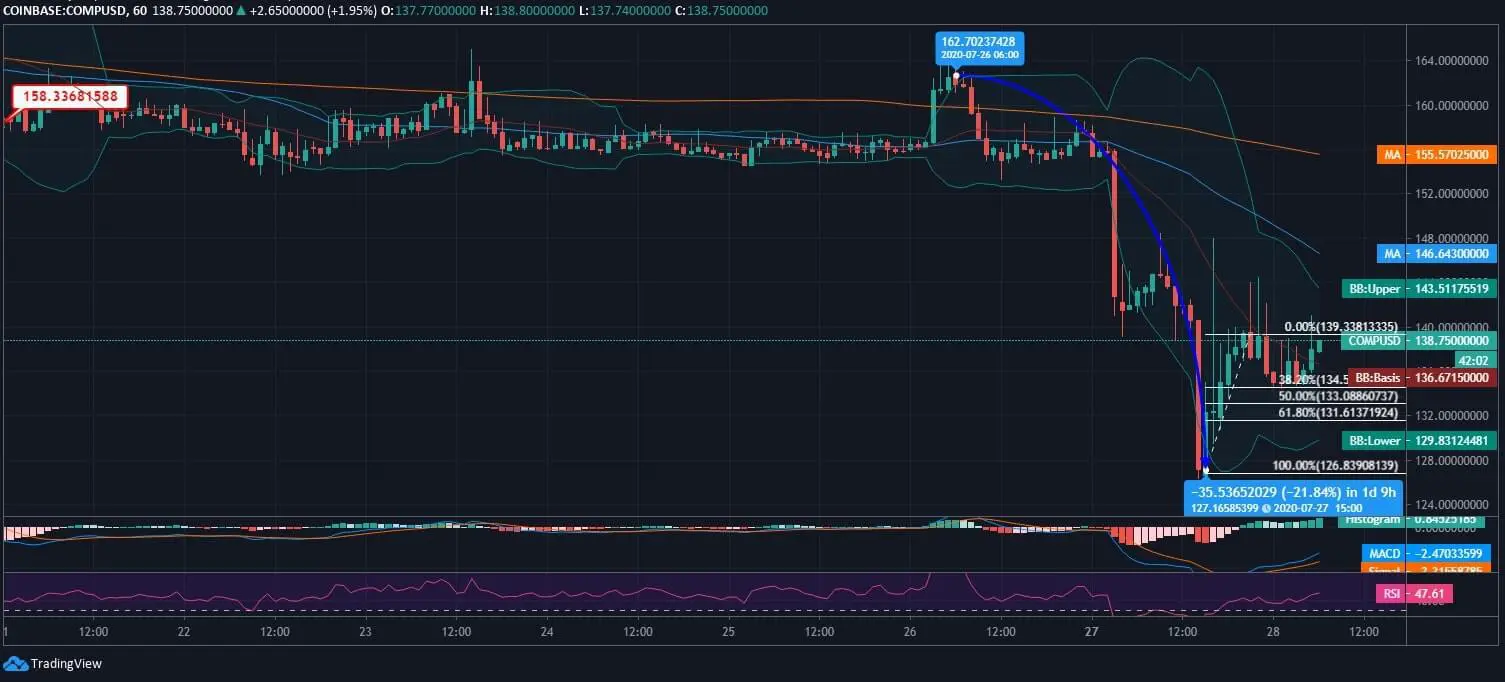The width and height of the screenshot is (1505, 682).
Task: Click the BB:Basis 136.67150000 label
Action: point(1421,378)
